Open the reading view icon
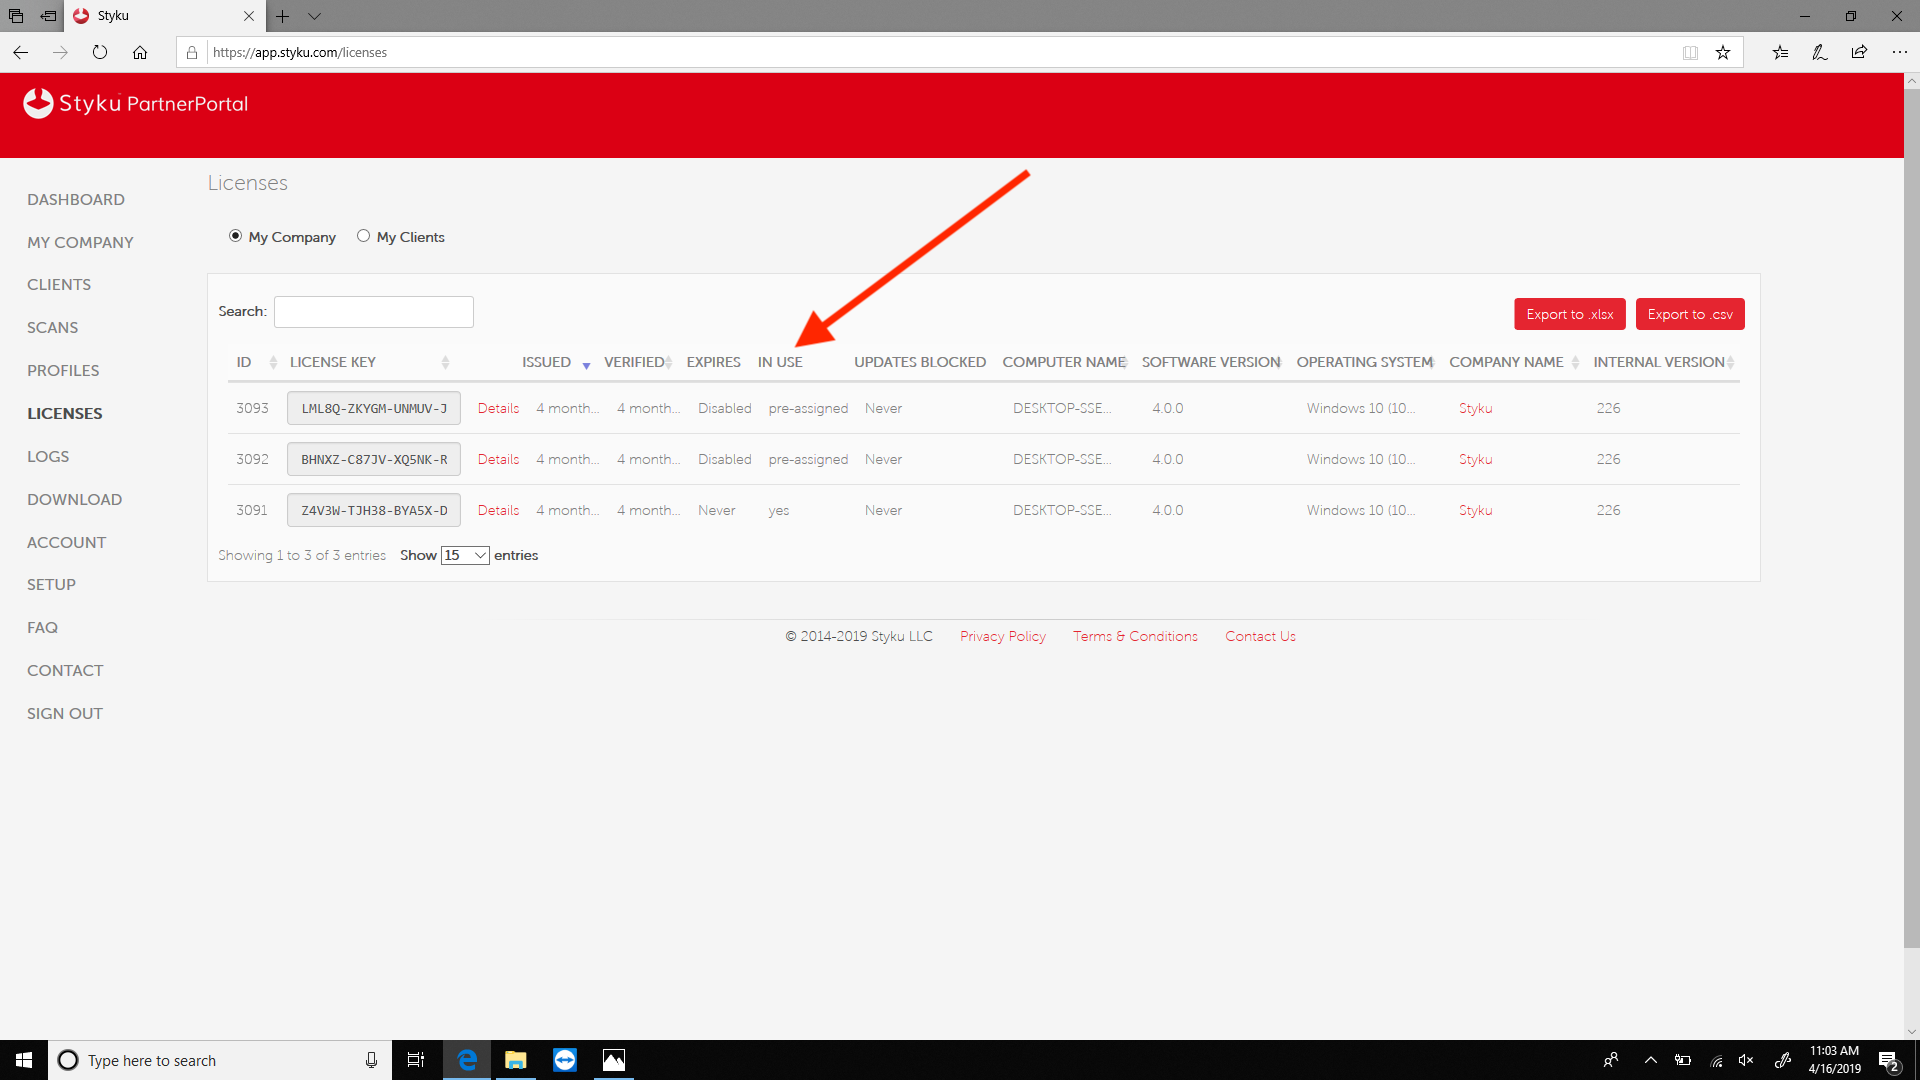The image size is (1920, 1080). (x=1690, y=52)
